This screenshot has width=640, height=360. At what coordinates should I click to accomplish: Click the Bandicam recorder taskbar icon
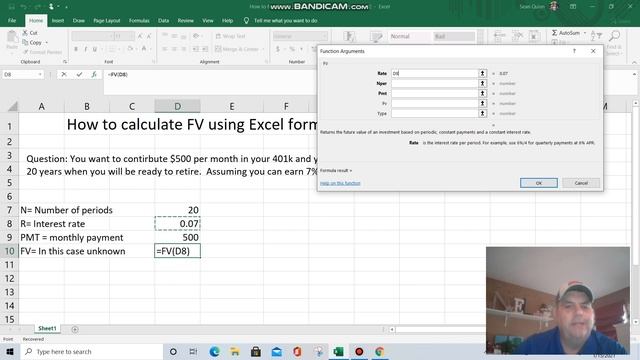point(359,351)
